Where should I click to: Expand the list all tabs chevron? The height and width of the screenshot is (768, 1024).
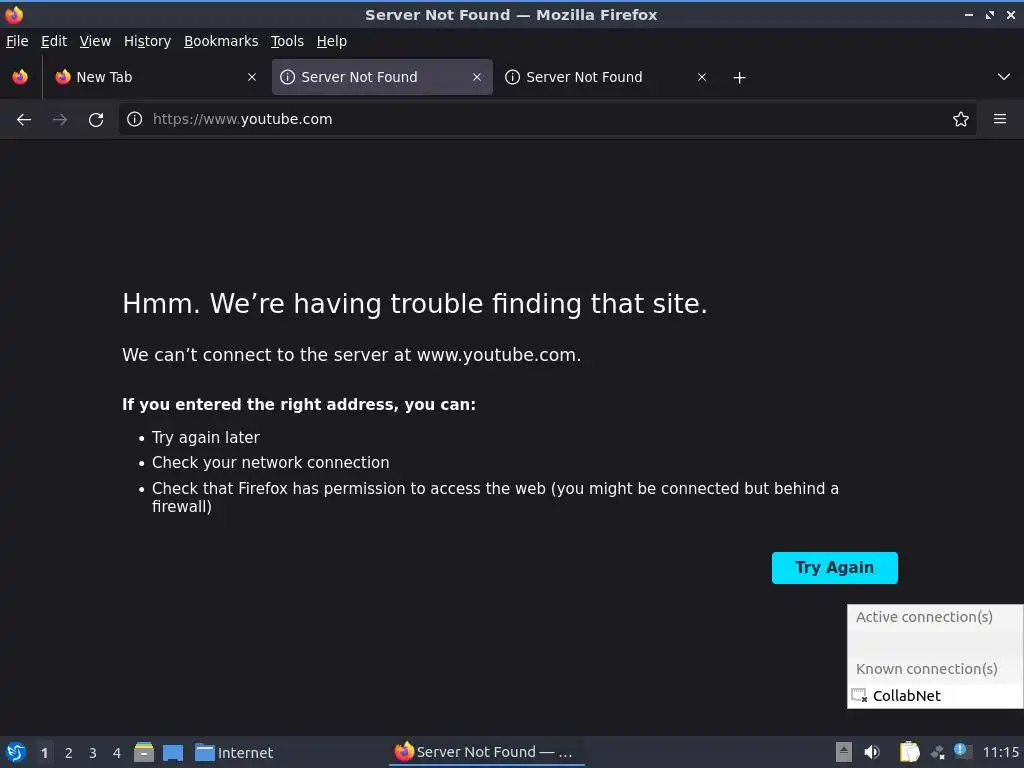1004,77
